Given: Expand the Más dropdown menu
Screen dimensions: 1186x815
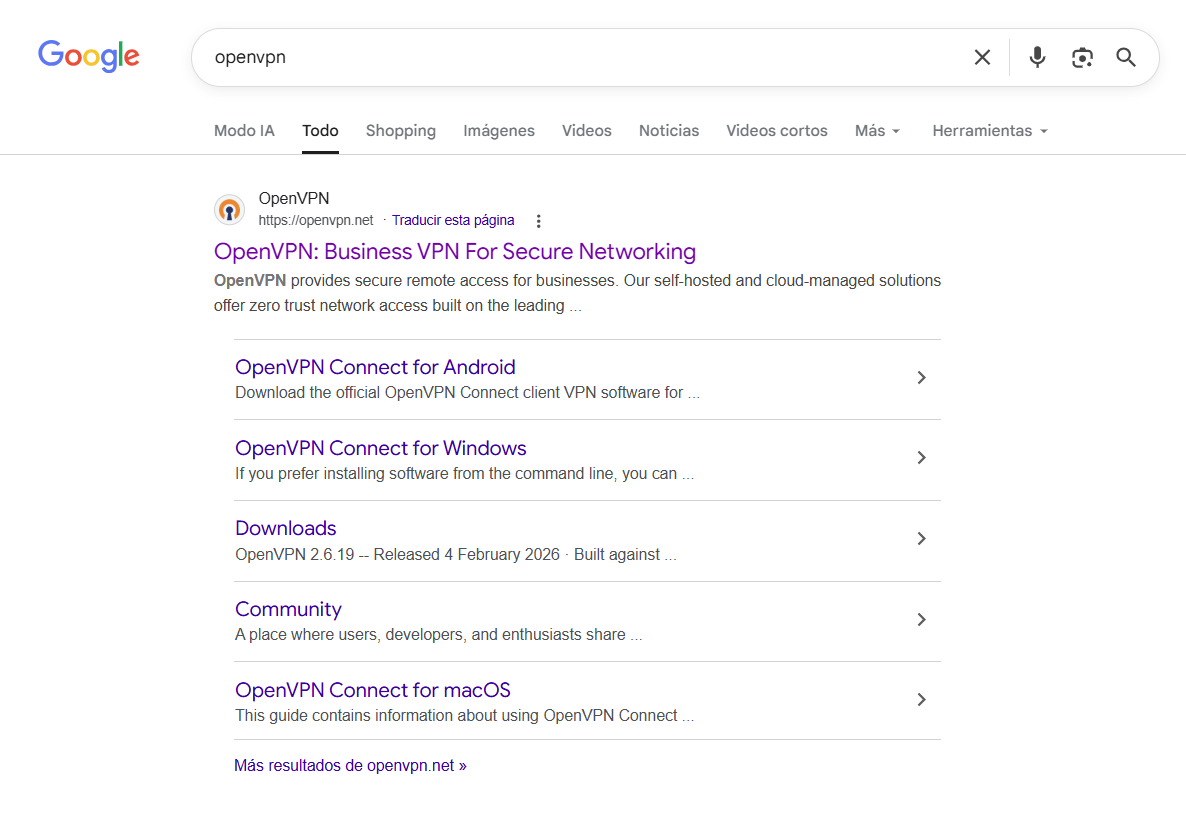Looking at the screenshot, I should pos(877,131).
